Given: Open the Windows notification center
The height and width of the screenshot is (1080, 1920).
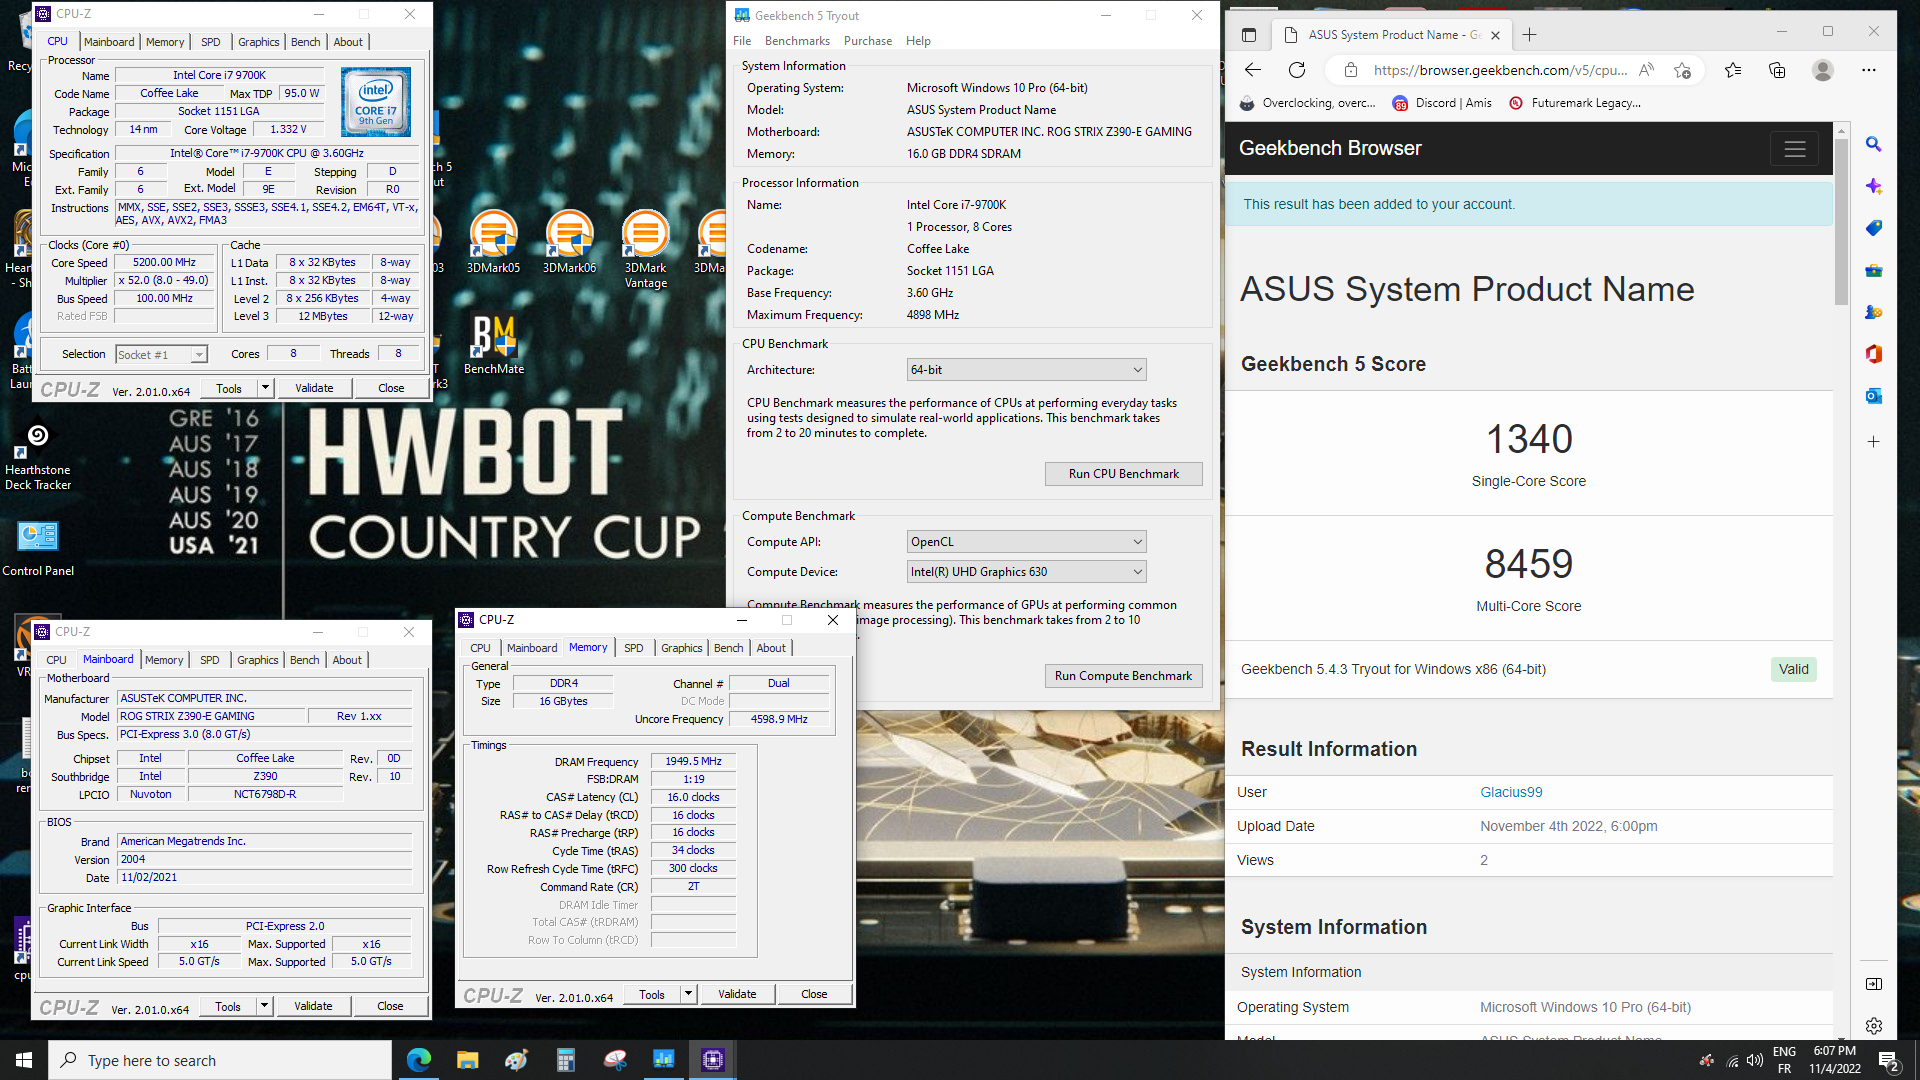Looking at the screenshot, I should pos(1888,1061).
